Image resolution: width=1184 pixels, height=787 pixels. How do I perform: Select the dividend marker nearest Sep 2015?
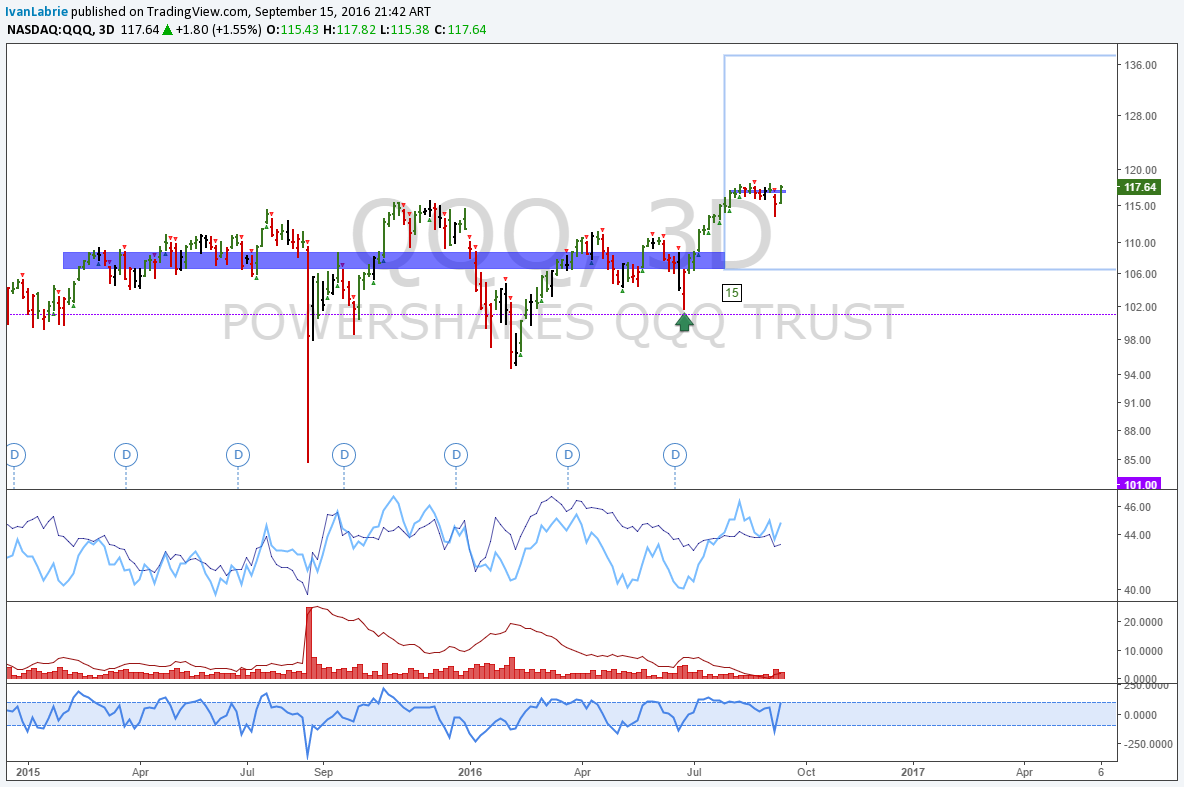pyautogui.click(x=344, y=455)
